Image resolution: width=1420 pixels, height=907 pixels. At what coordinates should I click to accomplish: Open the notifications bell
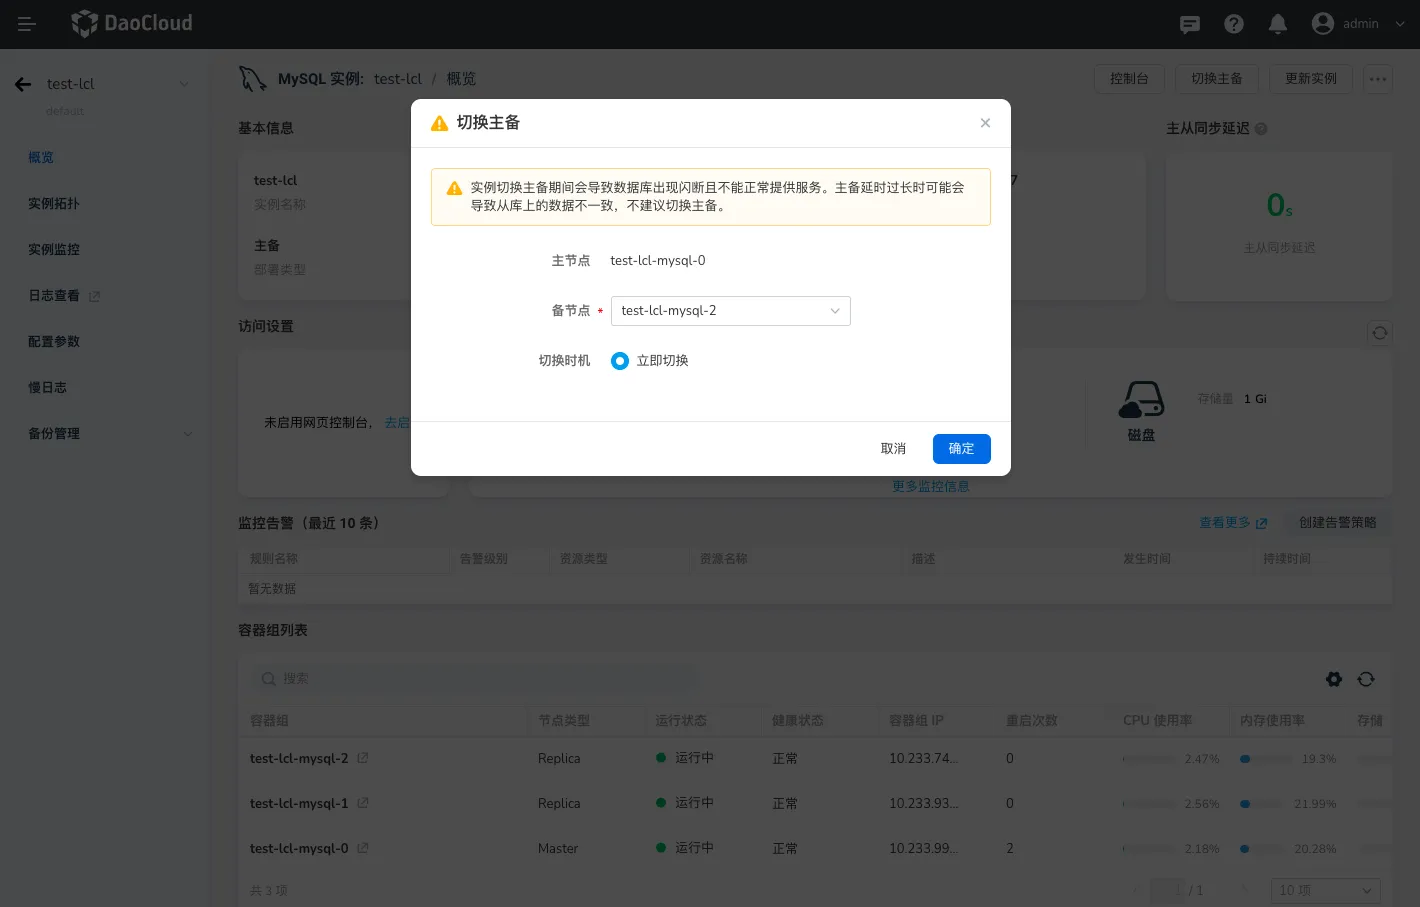click(x=1278, y=24)
